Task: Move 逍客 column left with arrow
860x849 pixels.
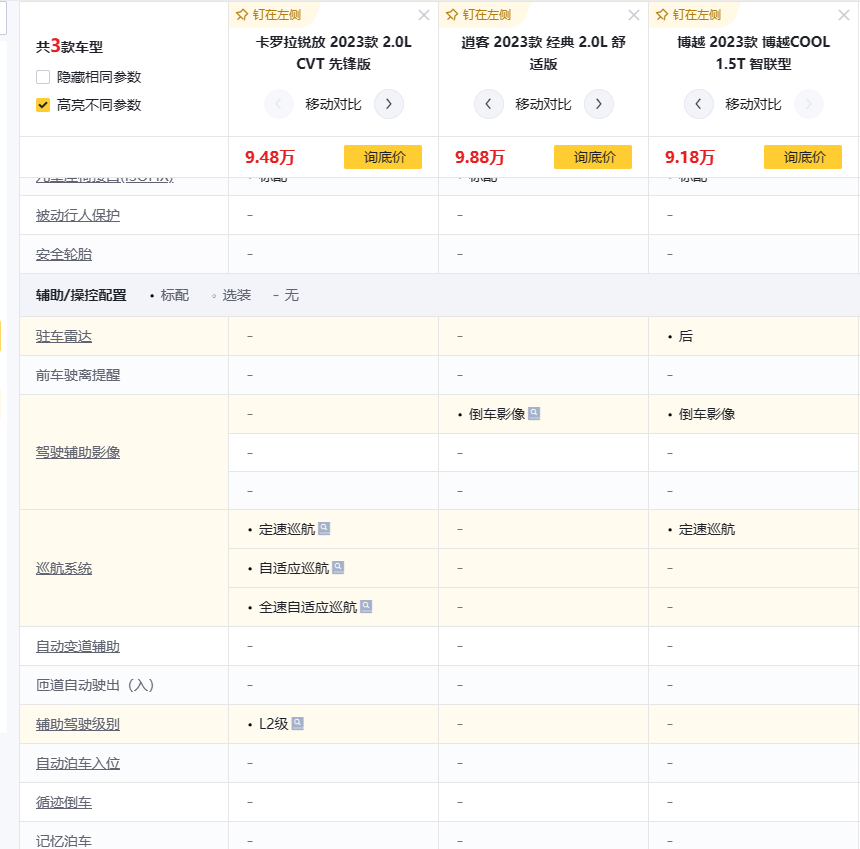Action: [488, 104]
